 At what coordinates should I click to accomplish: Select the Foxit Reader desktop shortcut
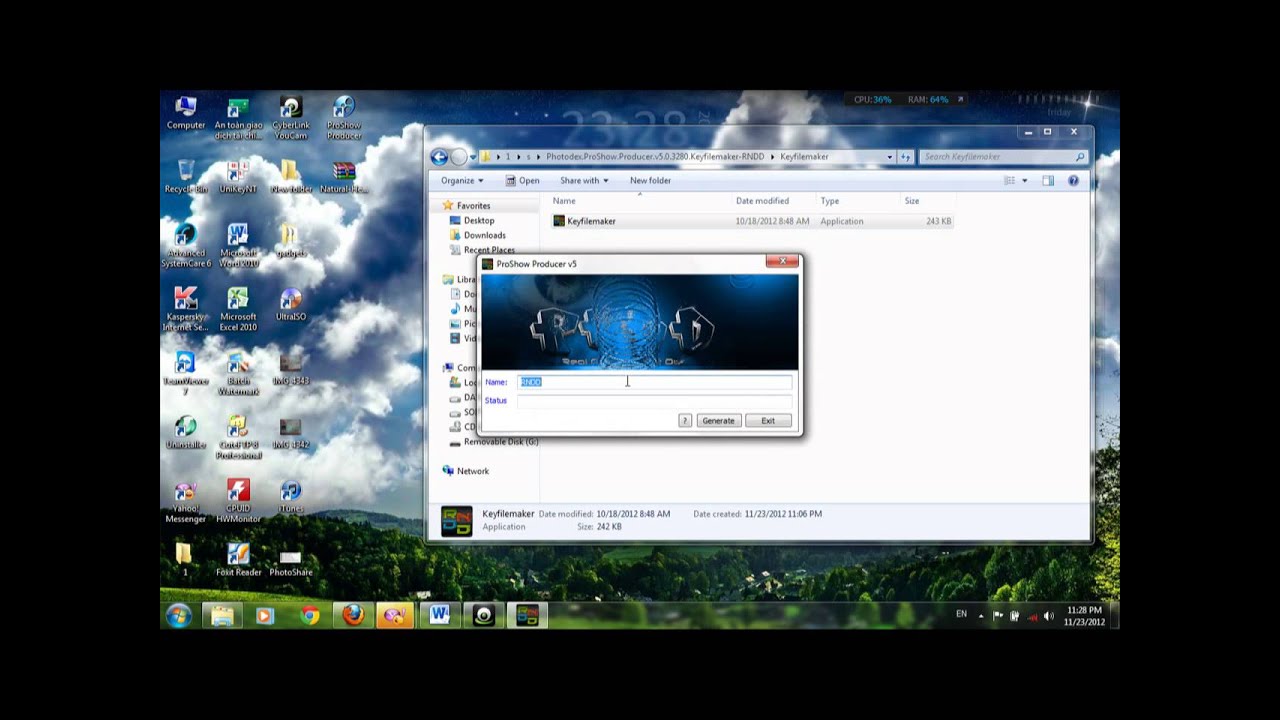pyautogui.click(x=238, y=561)
